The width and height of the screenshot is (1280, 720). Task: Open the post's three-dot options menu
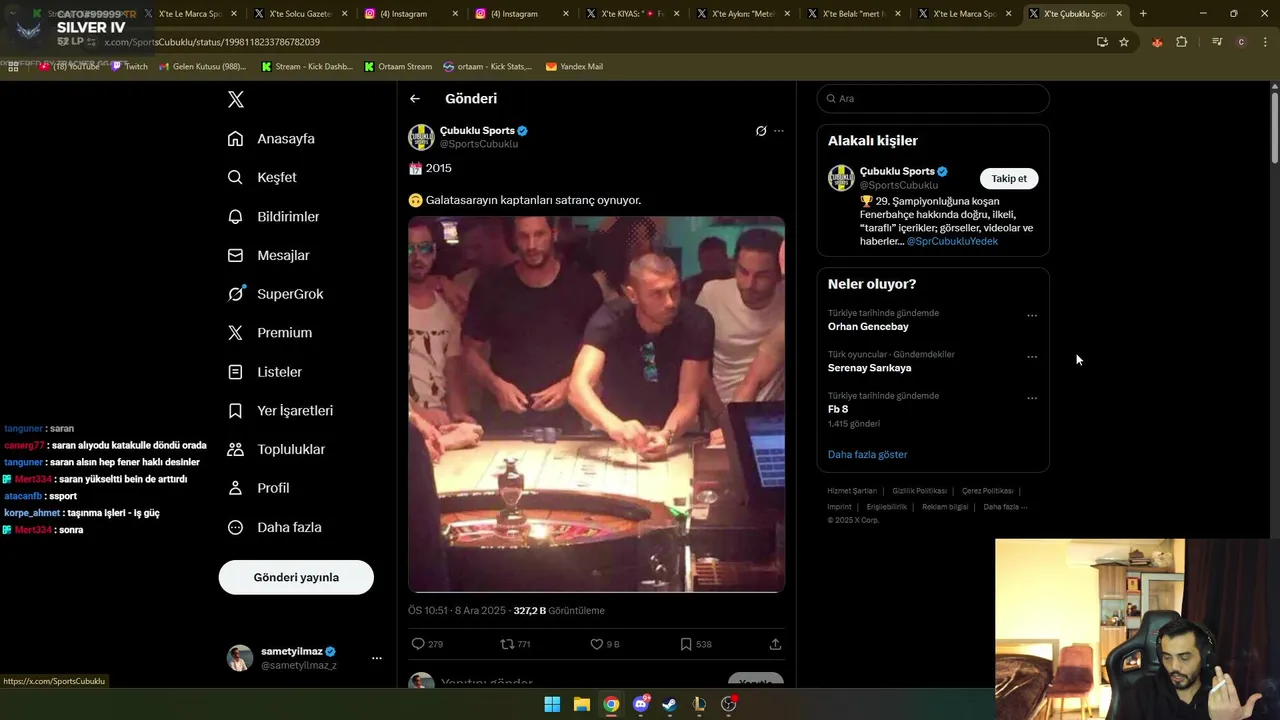(x=779, y=131)
